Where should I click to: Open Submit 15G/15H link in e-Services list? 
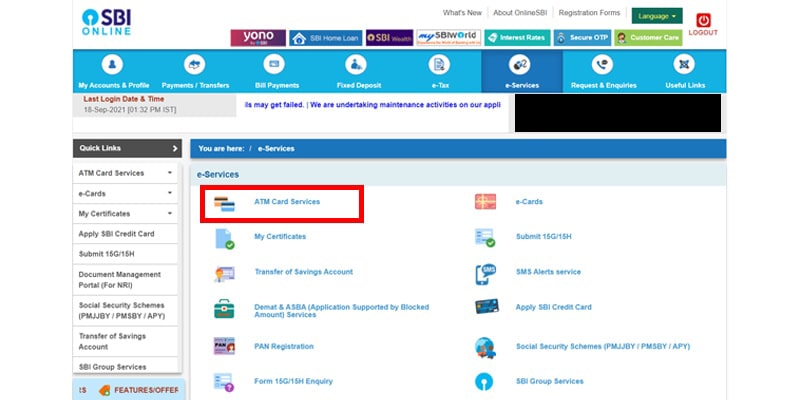click(543, 237)
